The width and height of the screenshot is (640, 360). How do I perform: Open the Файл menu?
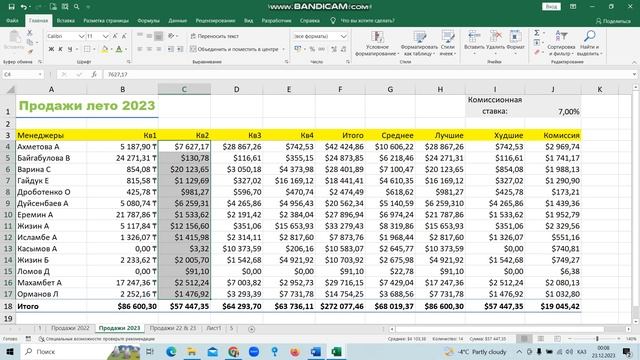point(12,20)
